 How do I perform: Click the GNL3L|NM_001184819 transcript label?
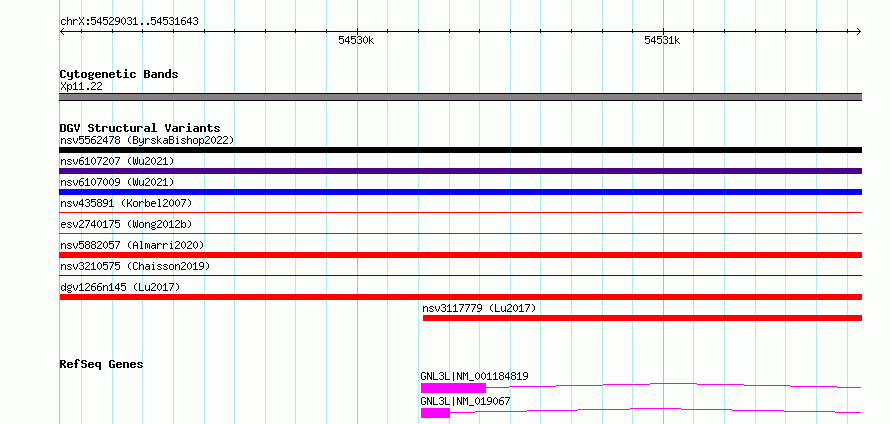pos(475,376)
